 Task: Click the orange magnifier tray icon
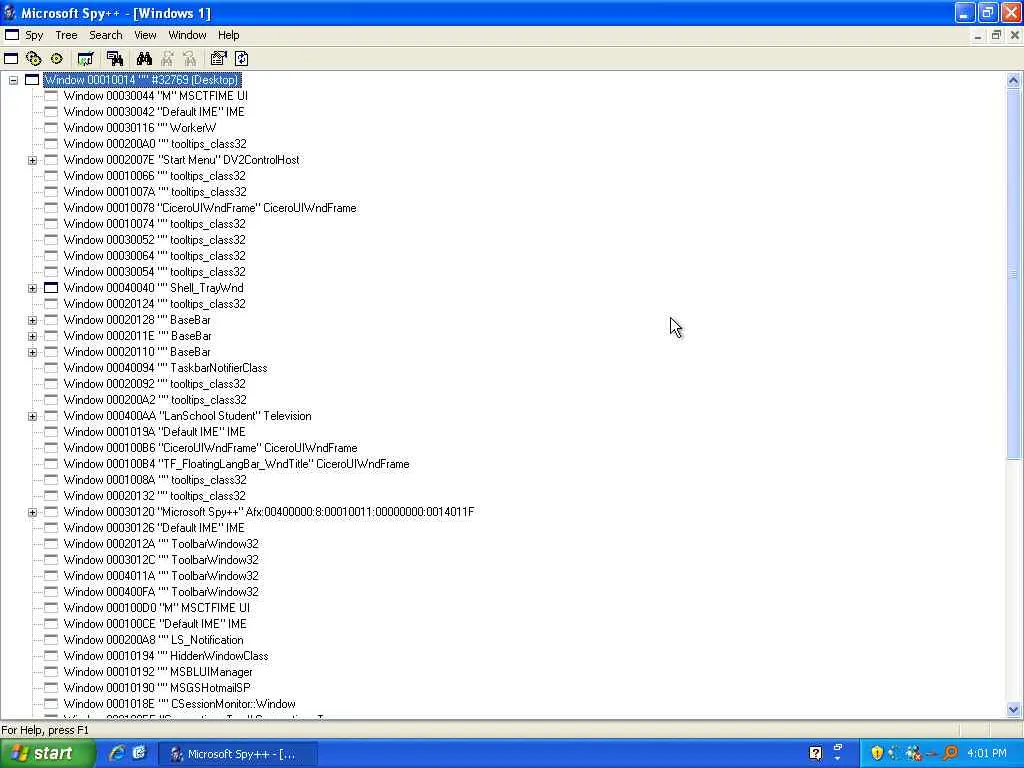point(950,753)
